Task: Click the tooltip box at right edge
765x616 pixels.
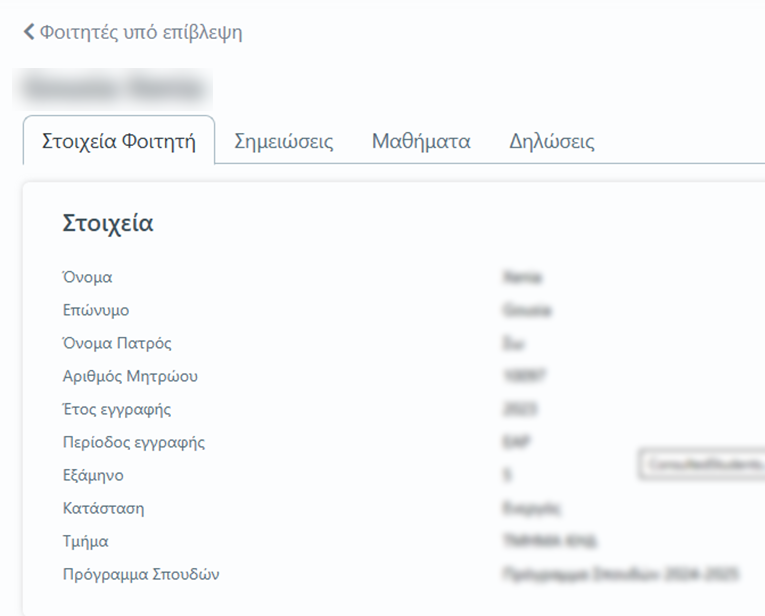Action: pos(702,465)
